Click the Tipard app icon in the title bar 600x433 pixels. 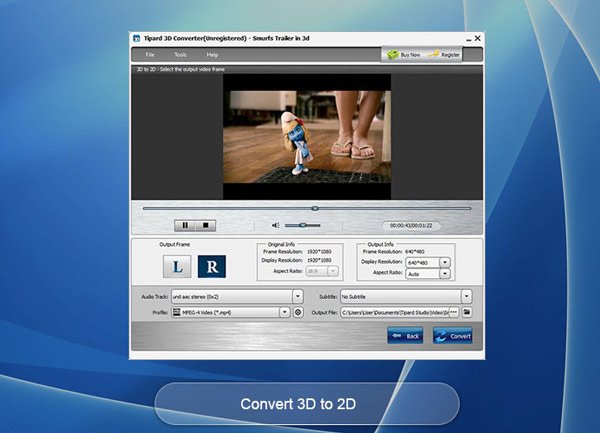pos(136,38)
